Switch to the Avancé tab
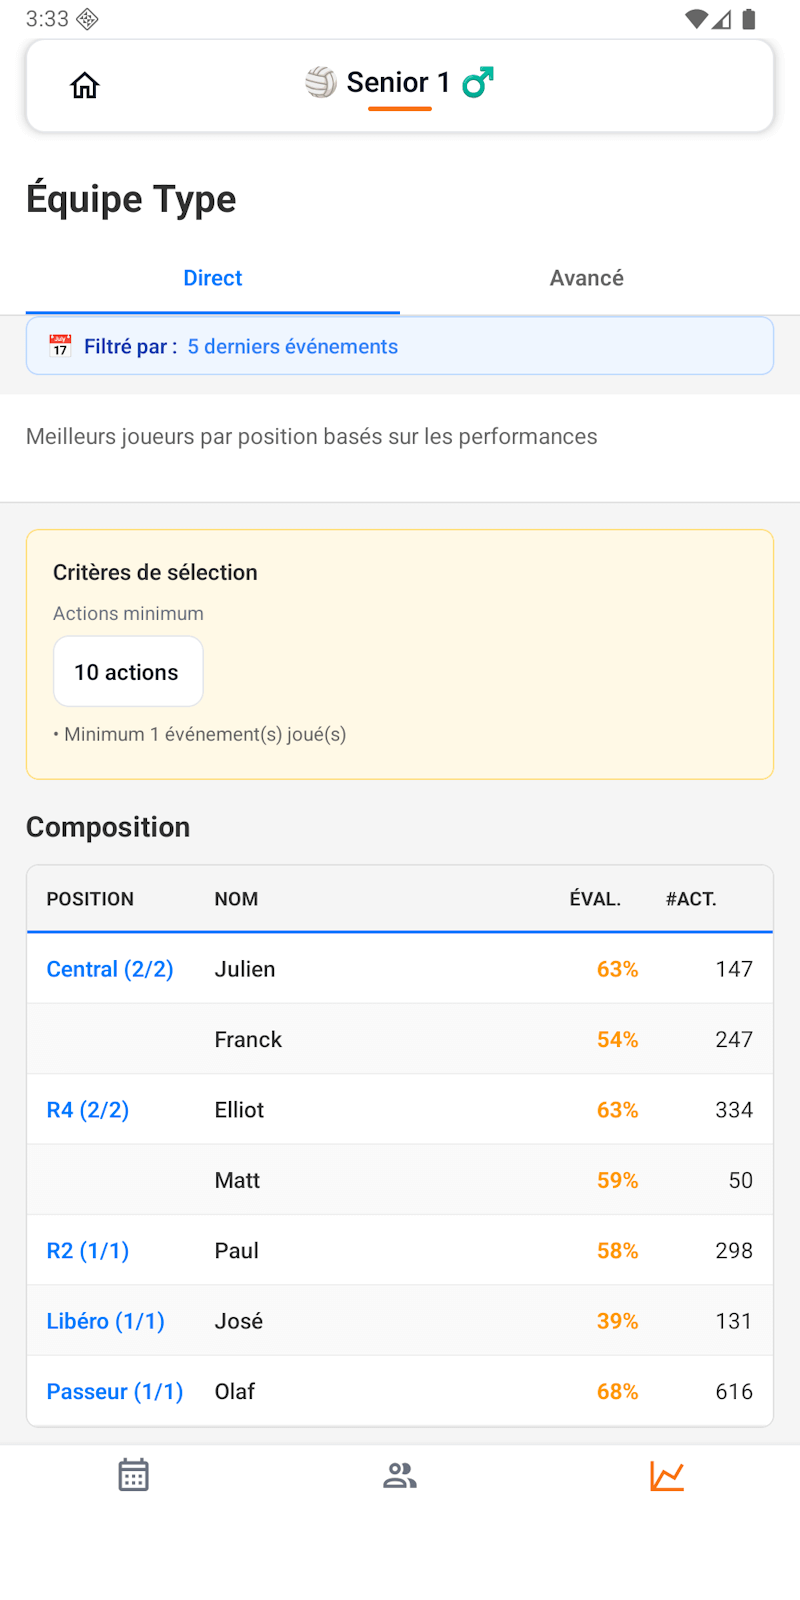 586,278
